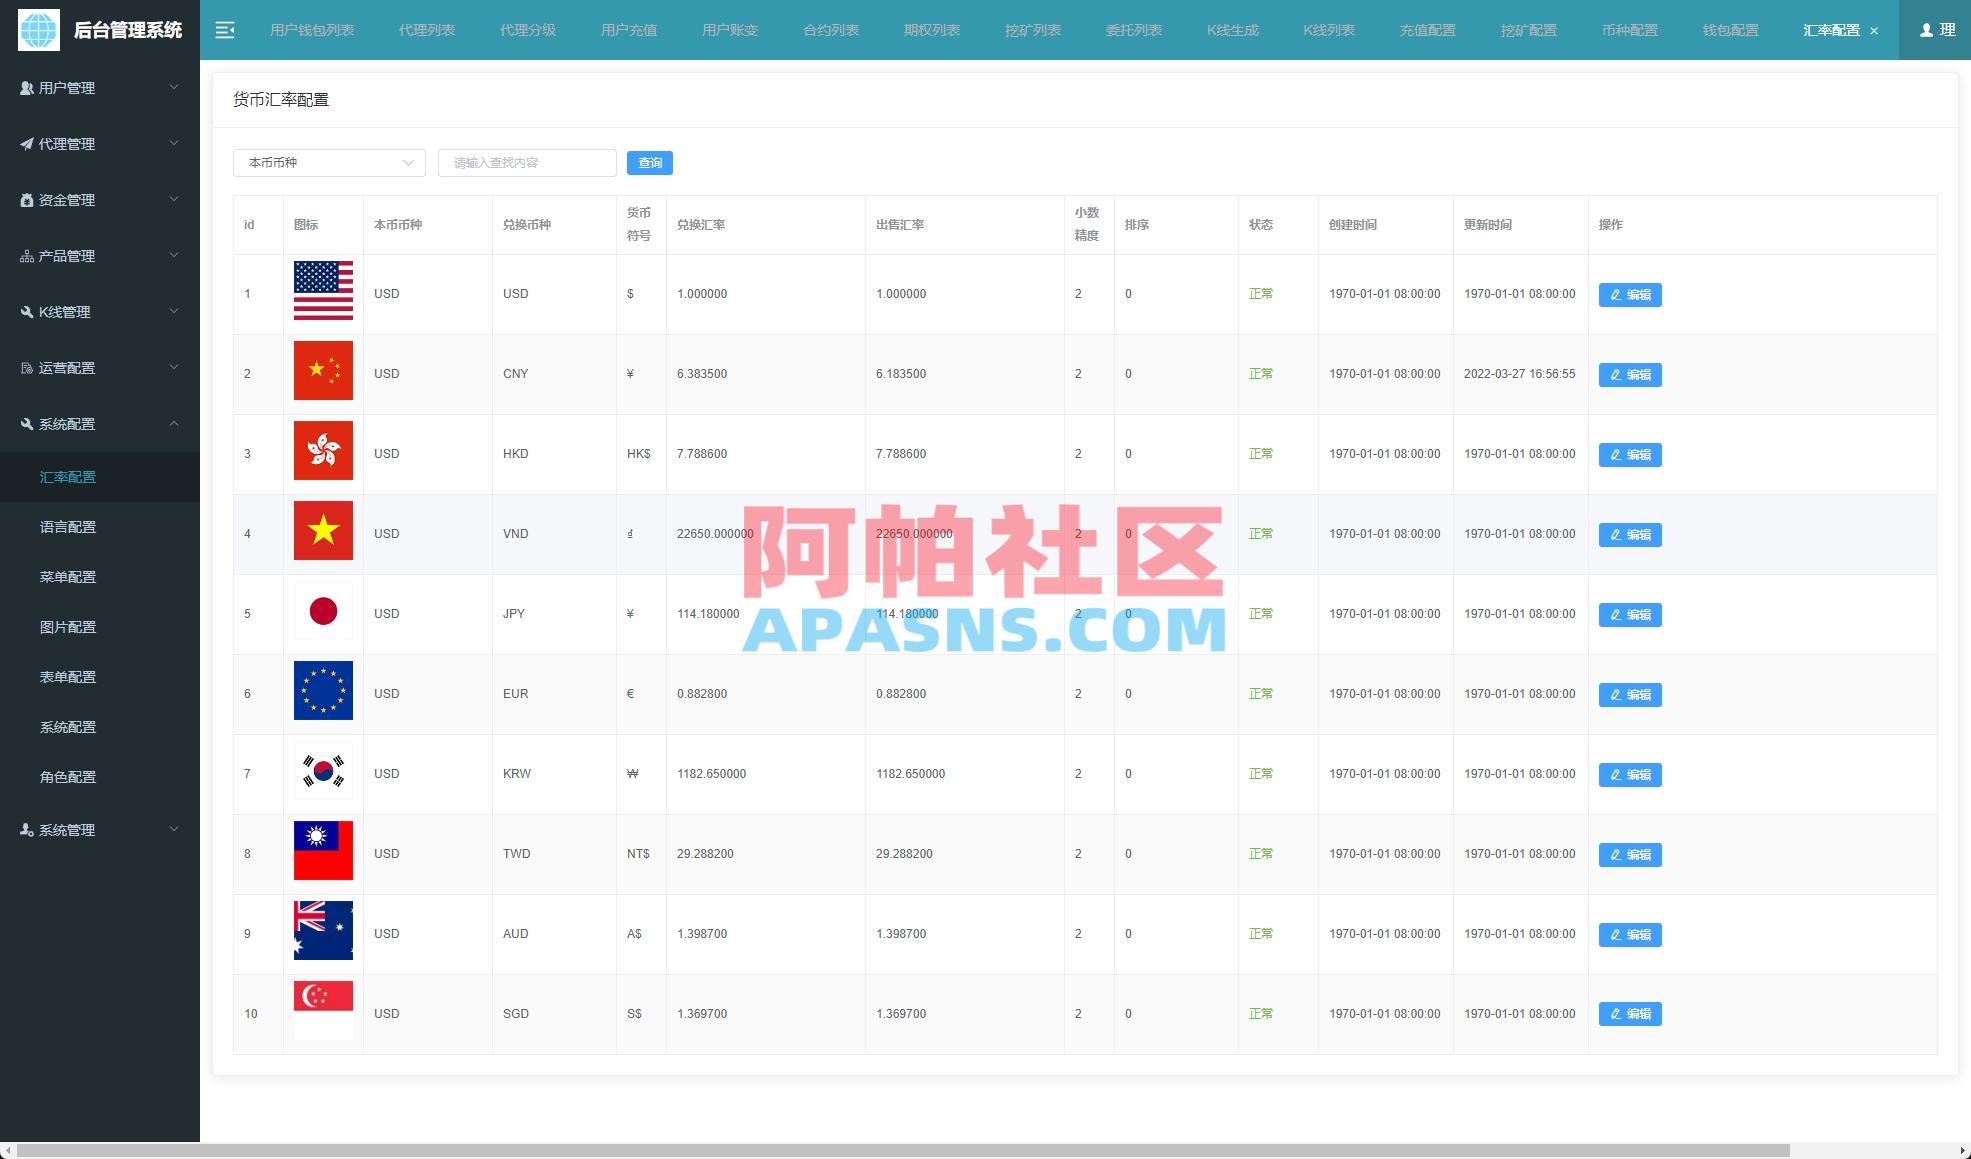Screen dimensions: 1971x1159
Task: Expand the 资金管理 sidebar menu
Action: [100, 200]
